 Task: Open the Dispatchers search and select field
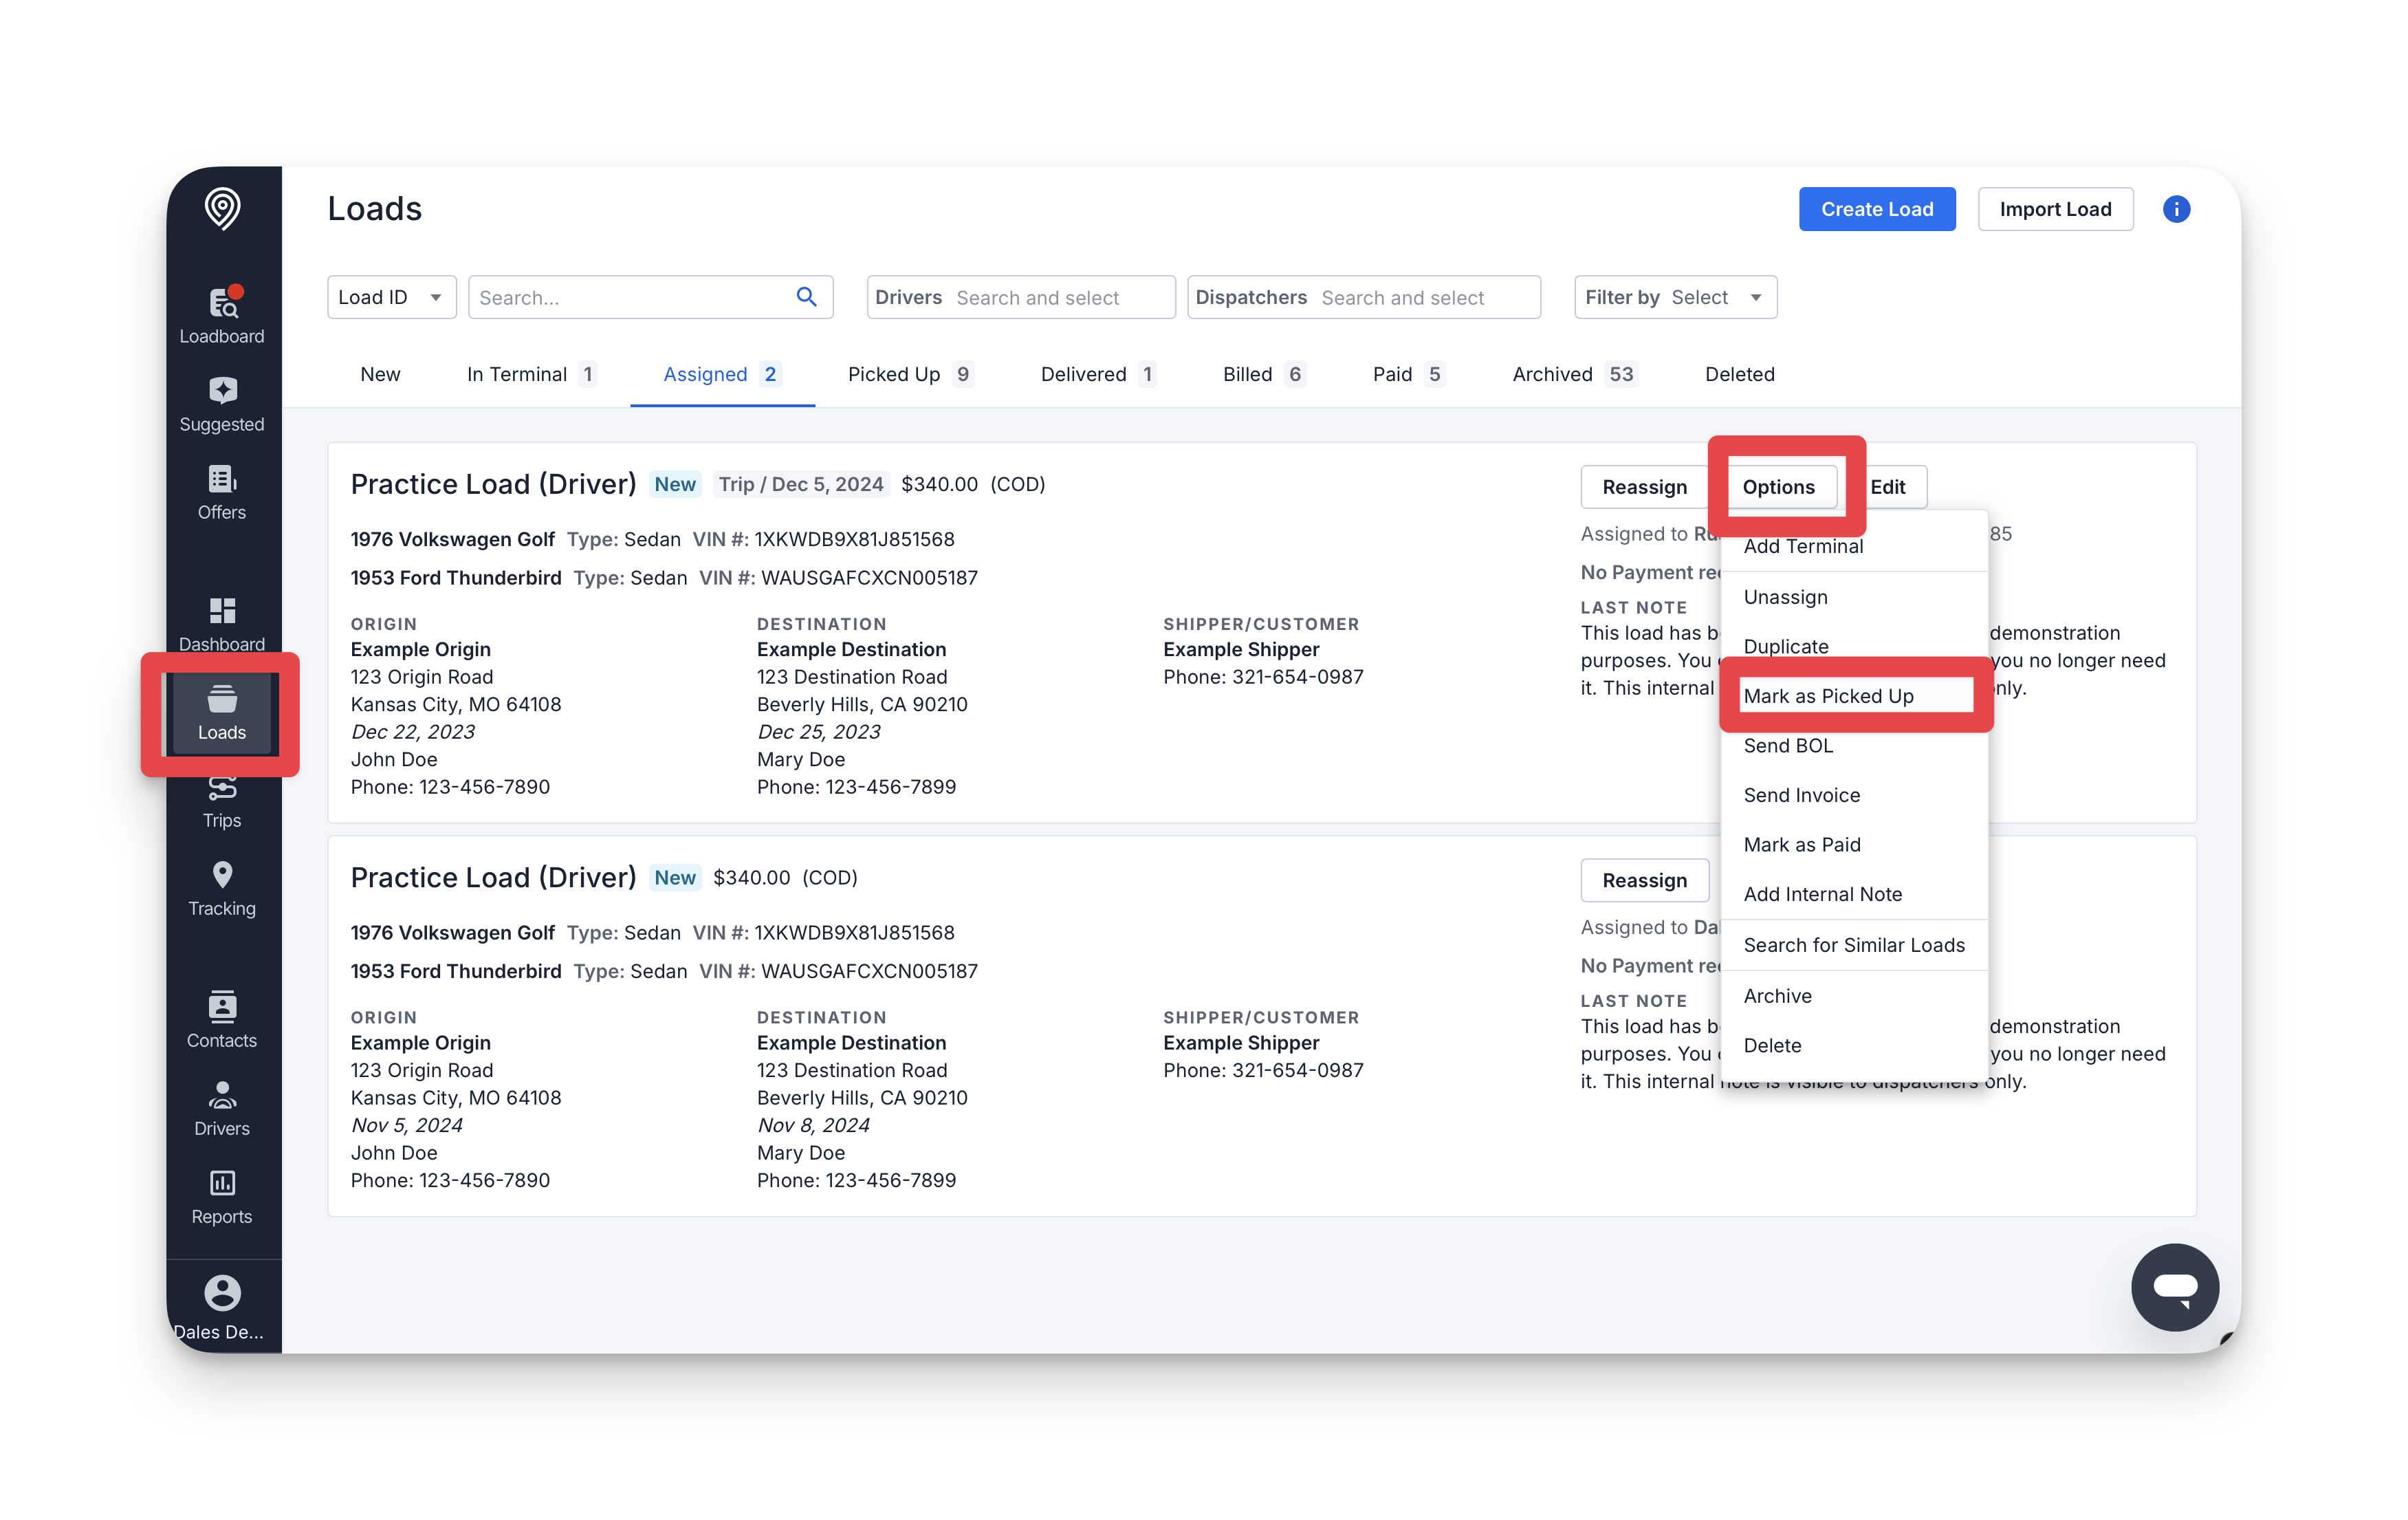pyautogui.click(x=1364, y=297)
